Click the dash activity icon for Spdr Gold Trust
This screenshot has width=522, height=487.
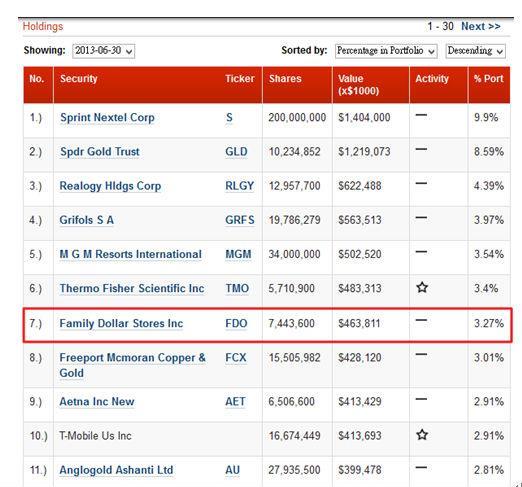[421, 149]
